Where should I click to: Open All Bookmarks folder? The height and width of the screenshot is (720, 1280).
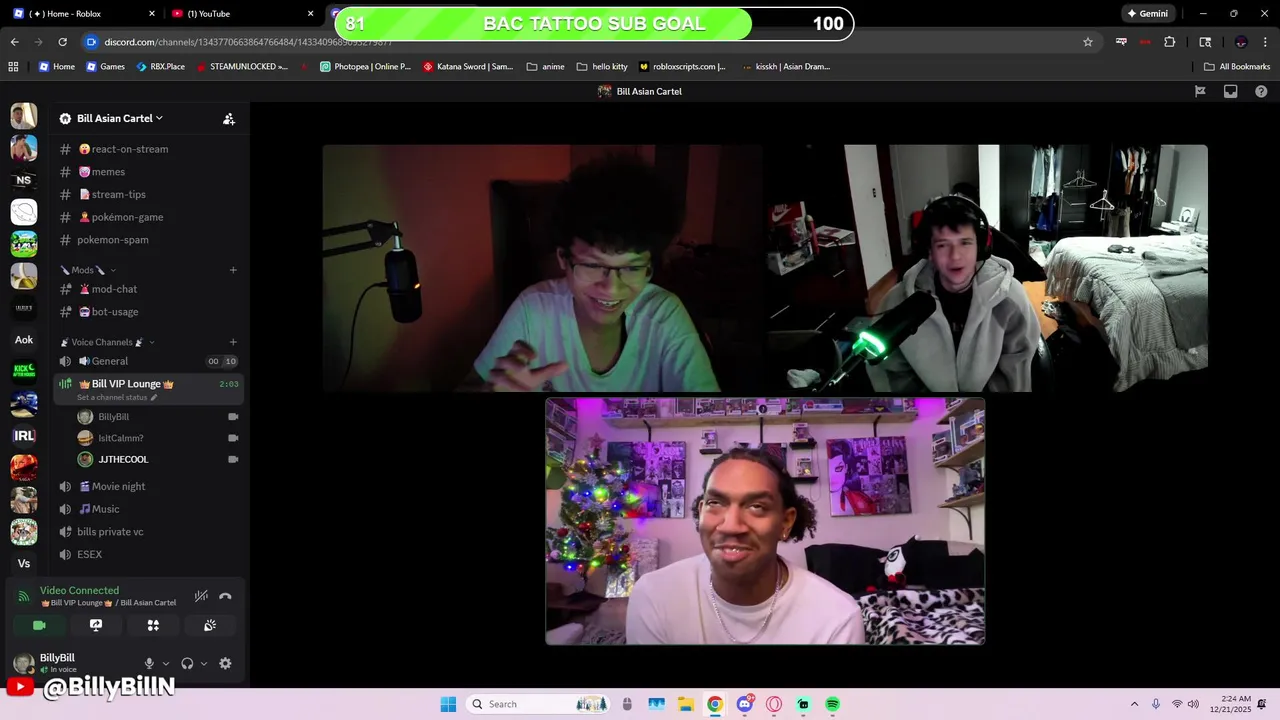(x=1237, y=67)
